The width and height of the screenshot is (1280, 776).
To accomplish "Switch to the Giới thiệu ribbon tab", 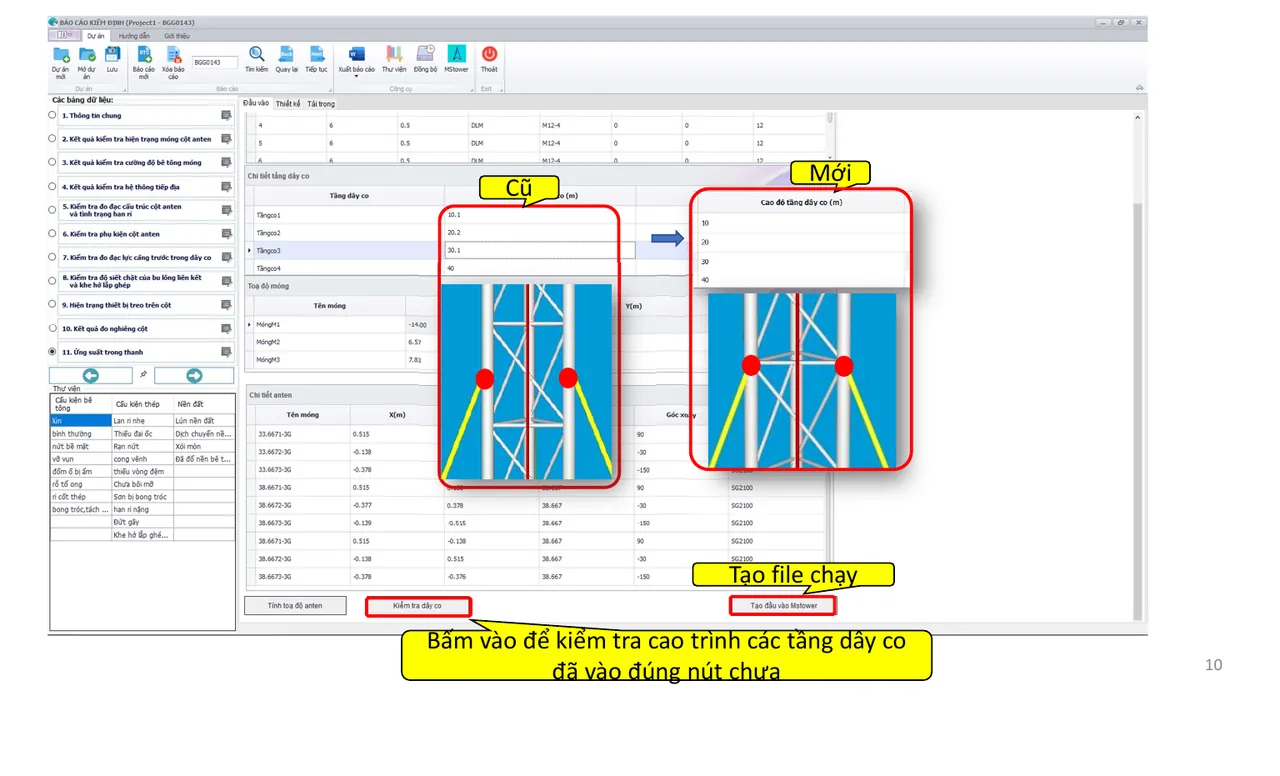I will click(x=177, y=35).
